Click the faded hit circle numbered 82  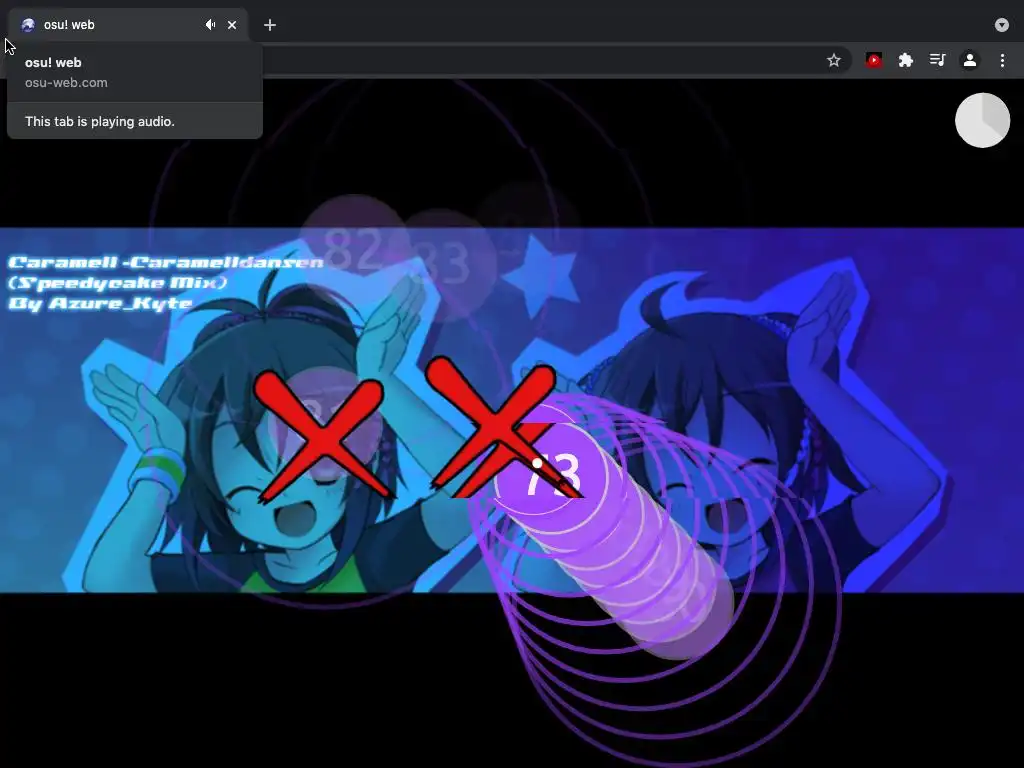pos(354,249)
